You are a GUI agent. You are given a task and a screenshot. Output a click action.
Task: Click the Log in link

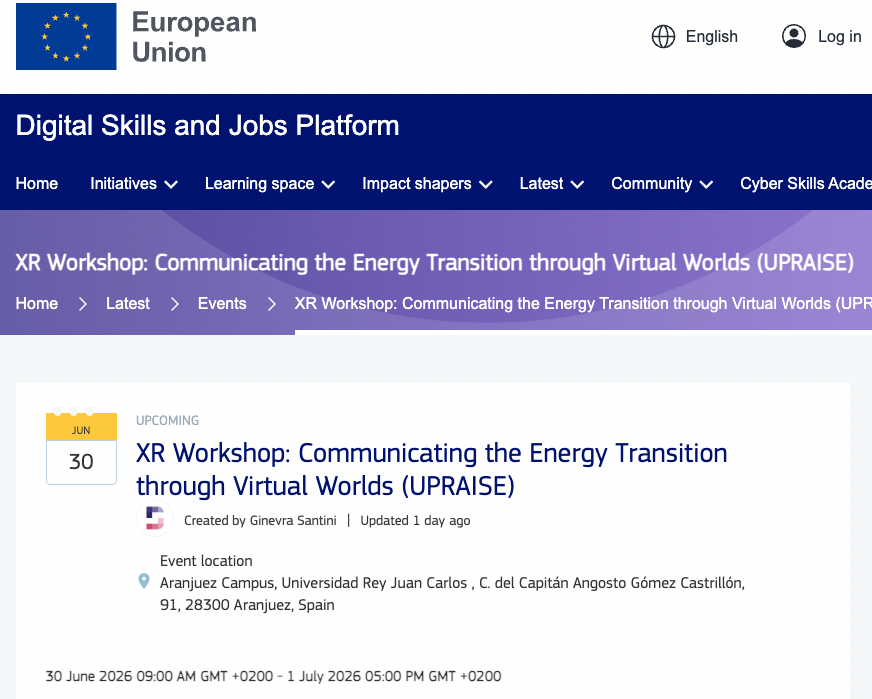(839, 37)
